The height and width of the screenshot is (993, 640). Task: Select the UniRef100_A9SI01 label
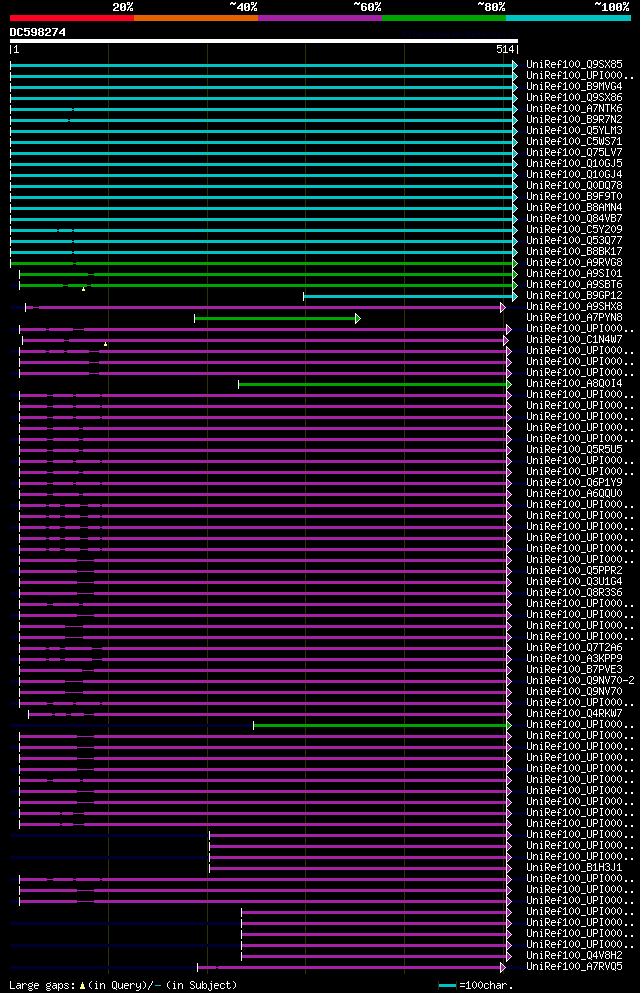574,274
